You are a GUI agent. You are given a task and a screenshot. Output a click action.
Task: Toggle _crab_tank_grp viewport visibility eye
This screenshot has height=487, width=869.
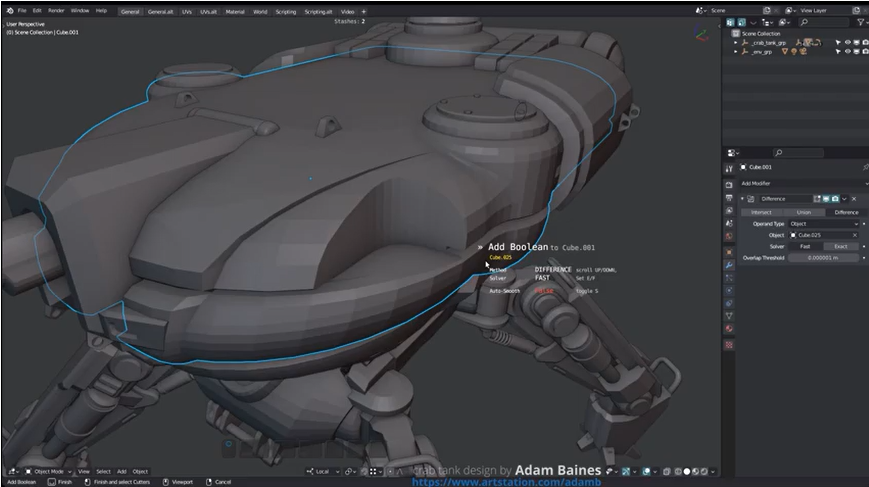coord(847,43)
